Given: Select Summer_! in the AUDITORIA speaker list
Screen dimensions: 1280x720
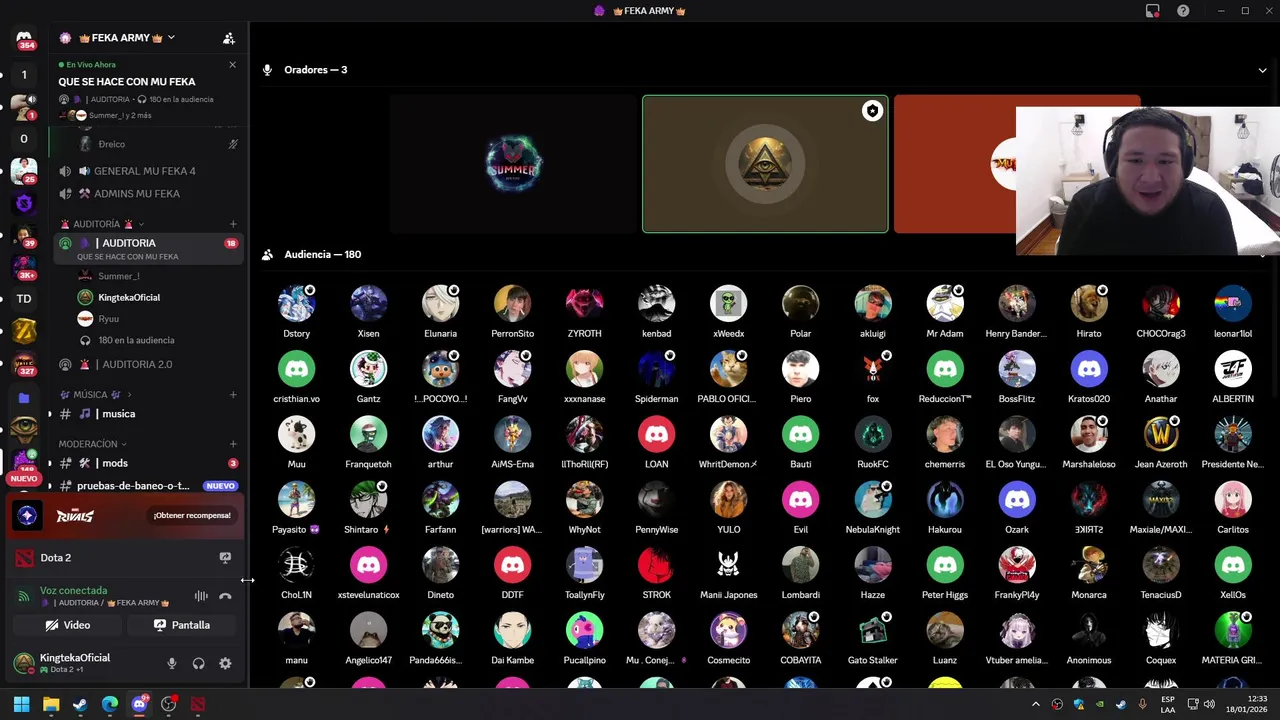Looking at the screenshot, I should point(157,276).
